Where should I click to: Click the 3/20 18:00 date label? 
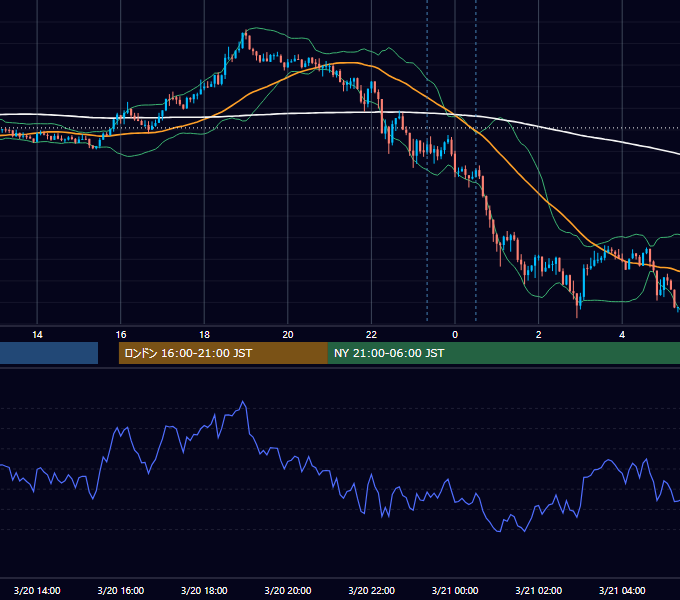204,590
